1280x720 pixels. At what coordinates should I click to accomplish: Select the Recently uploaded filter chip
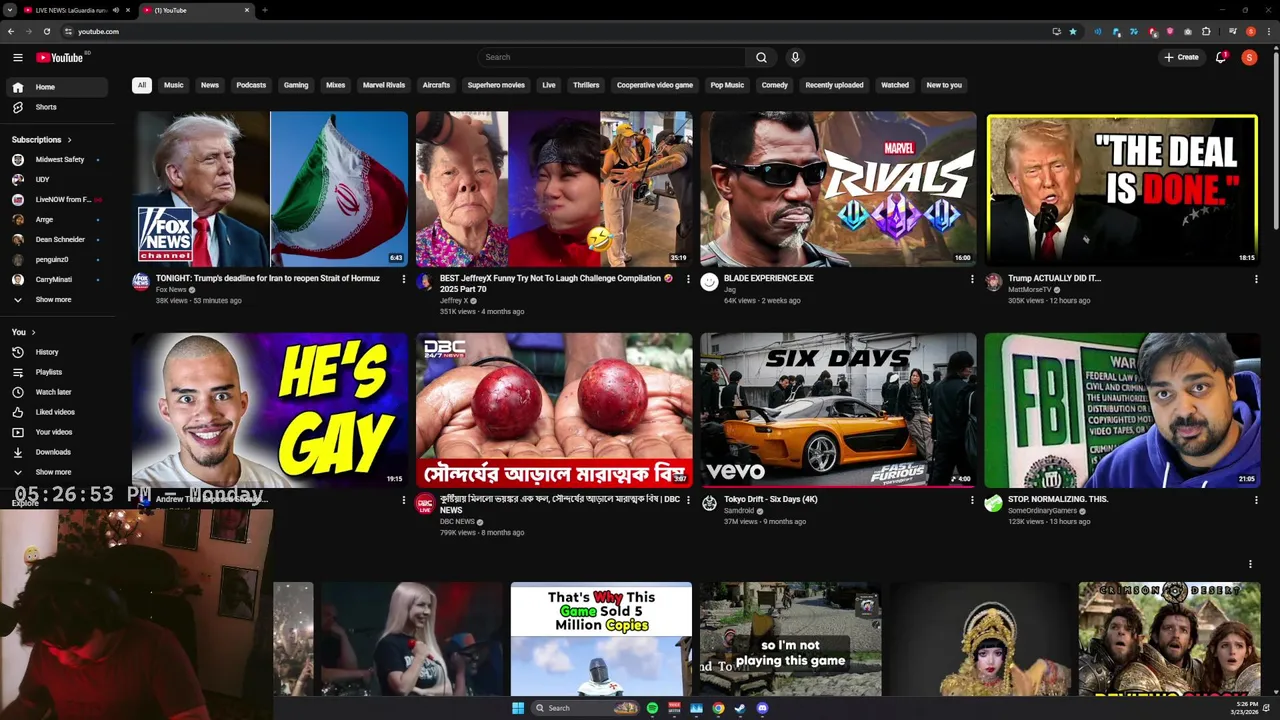[834, 85]
